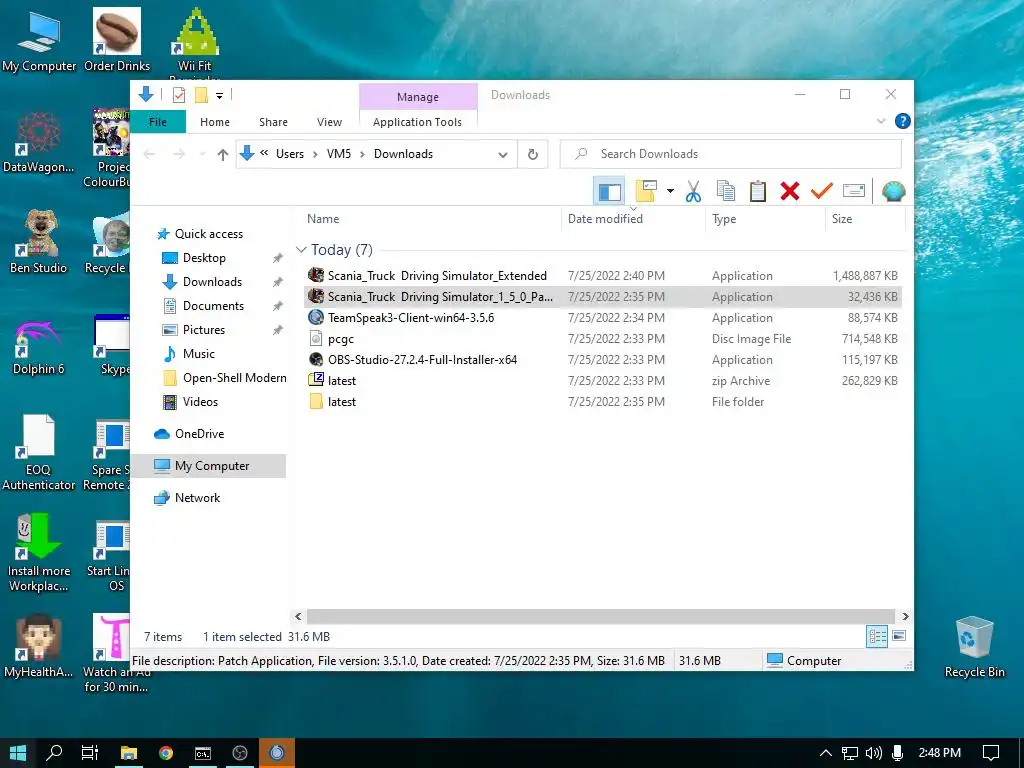Refresh the Downloads folder

[x=533, y=154]
